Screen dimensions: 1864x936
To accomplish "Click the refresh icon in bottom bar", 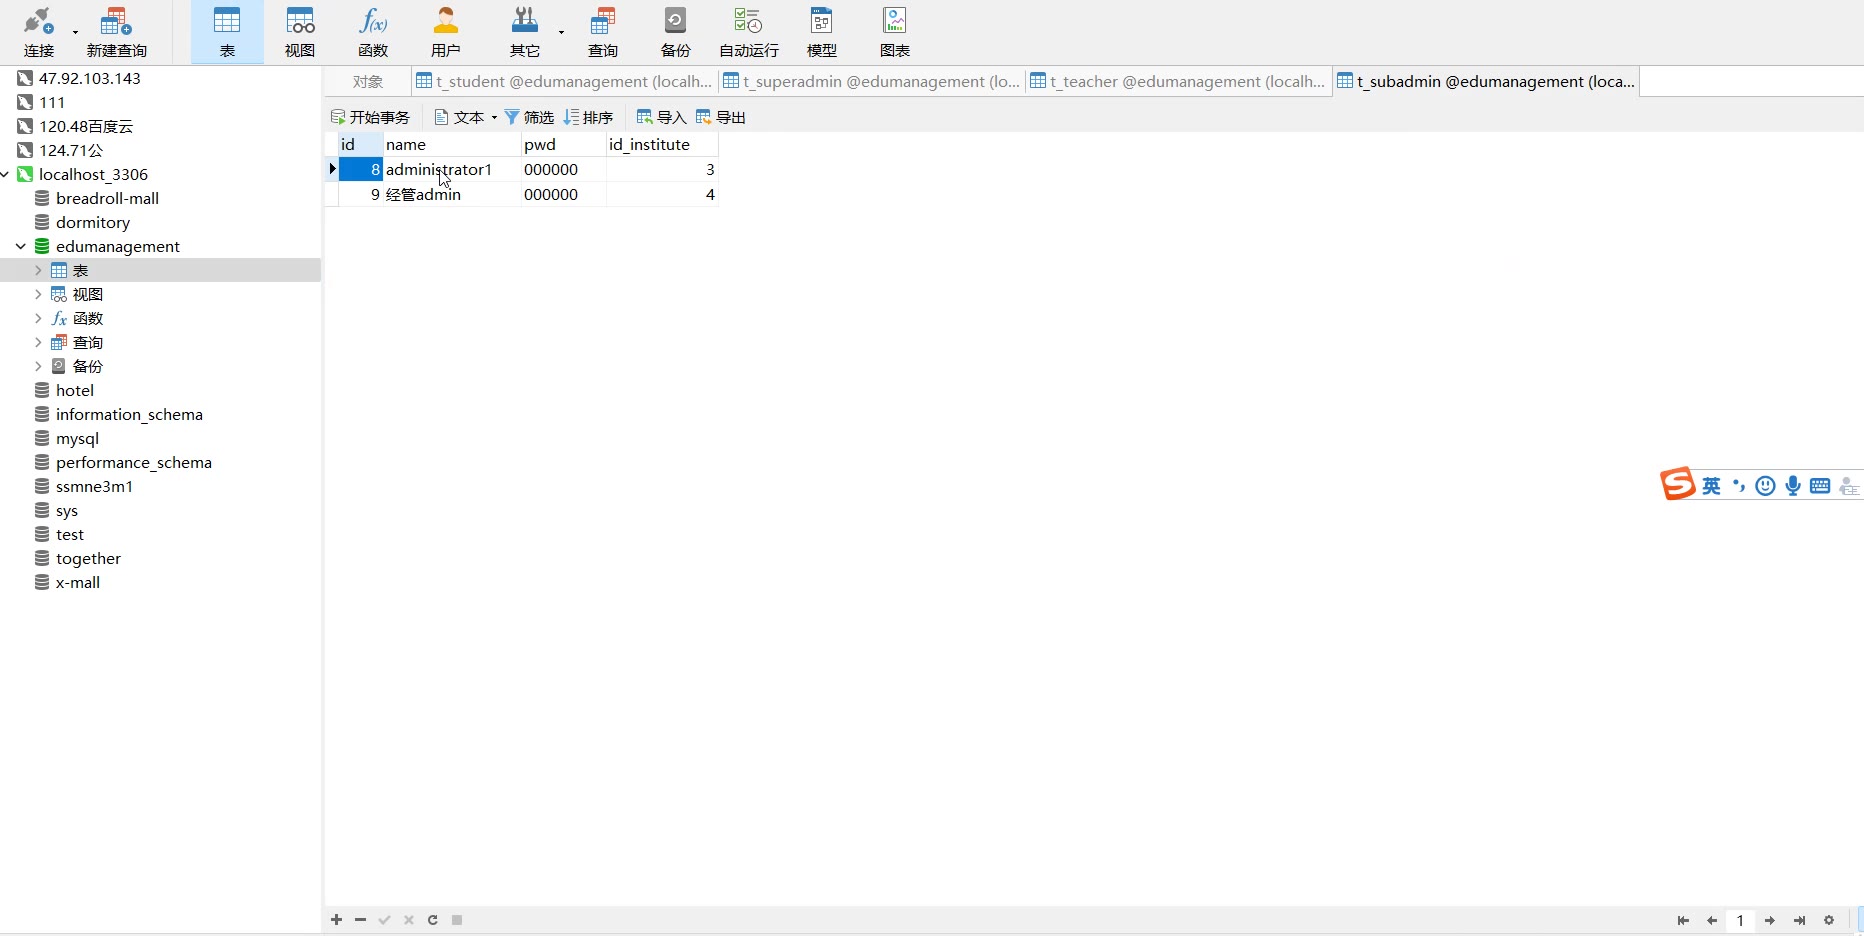I will point(433,920).
